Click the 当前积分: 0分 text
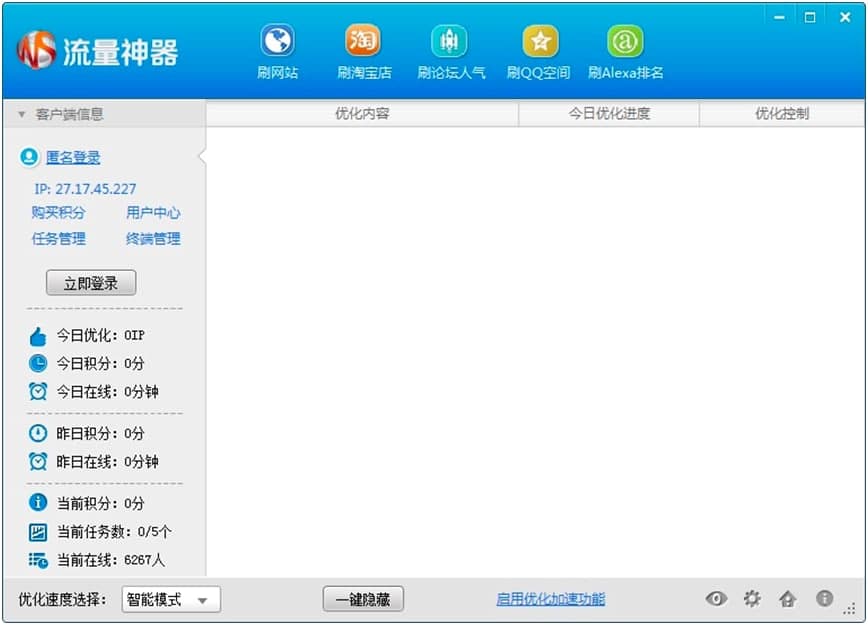 pos(100,503)
